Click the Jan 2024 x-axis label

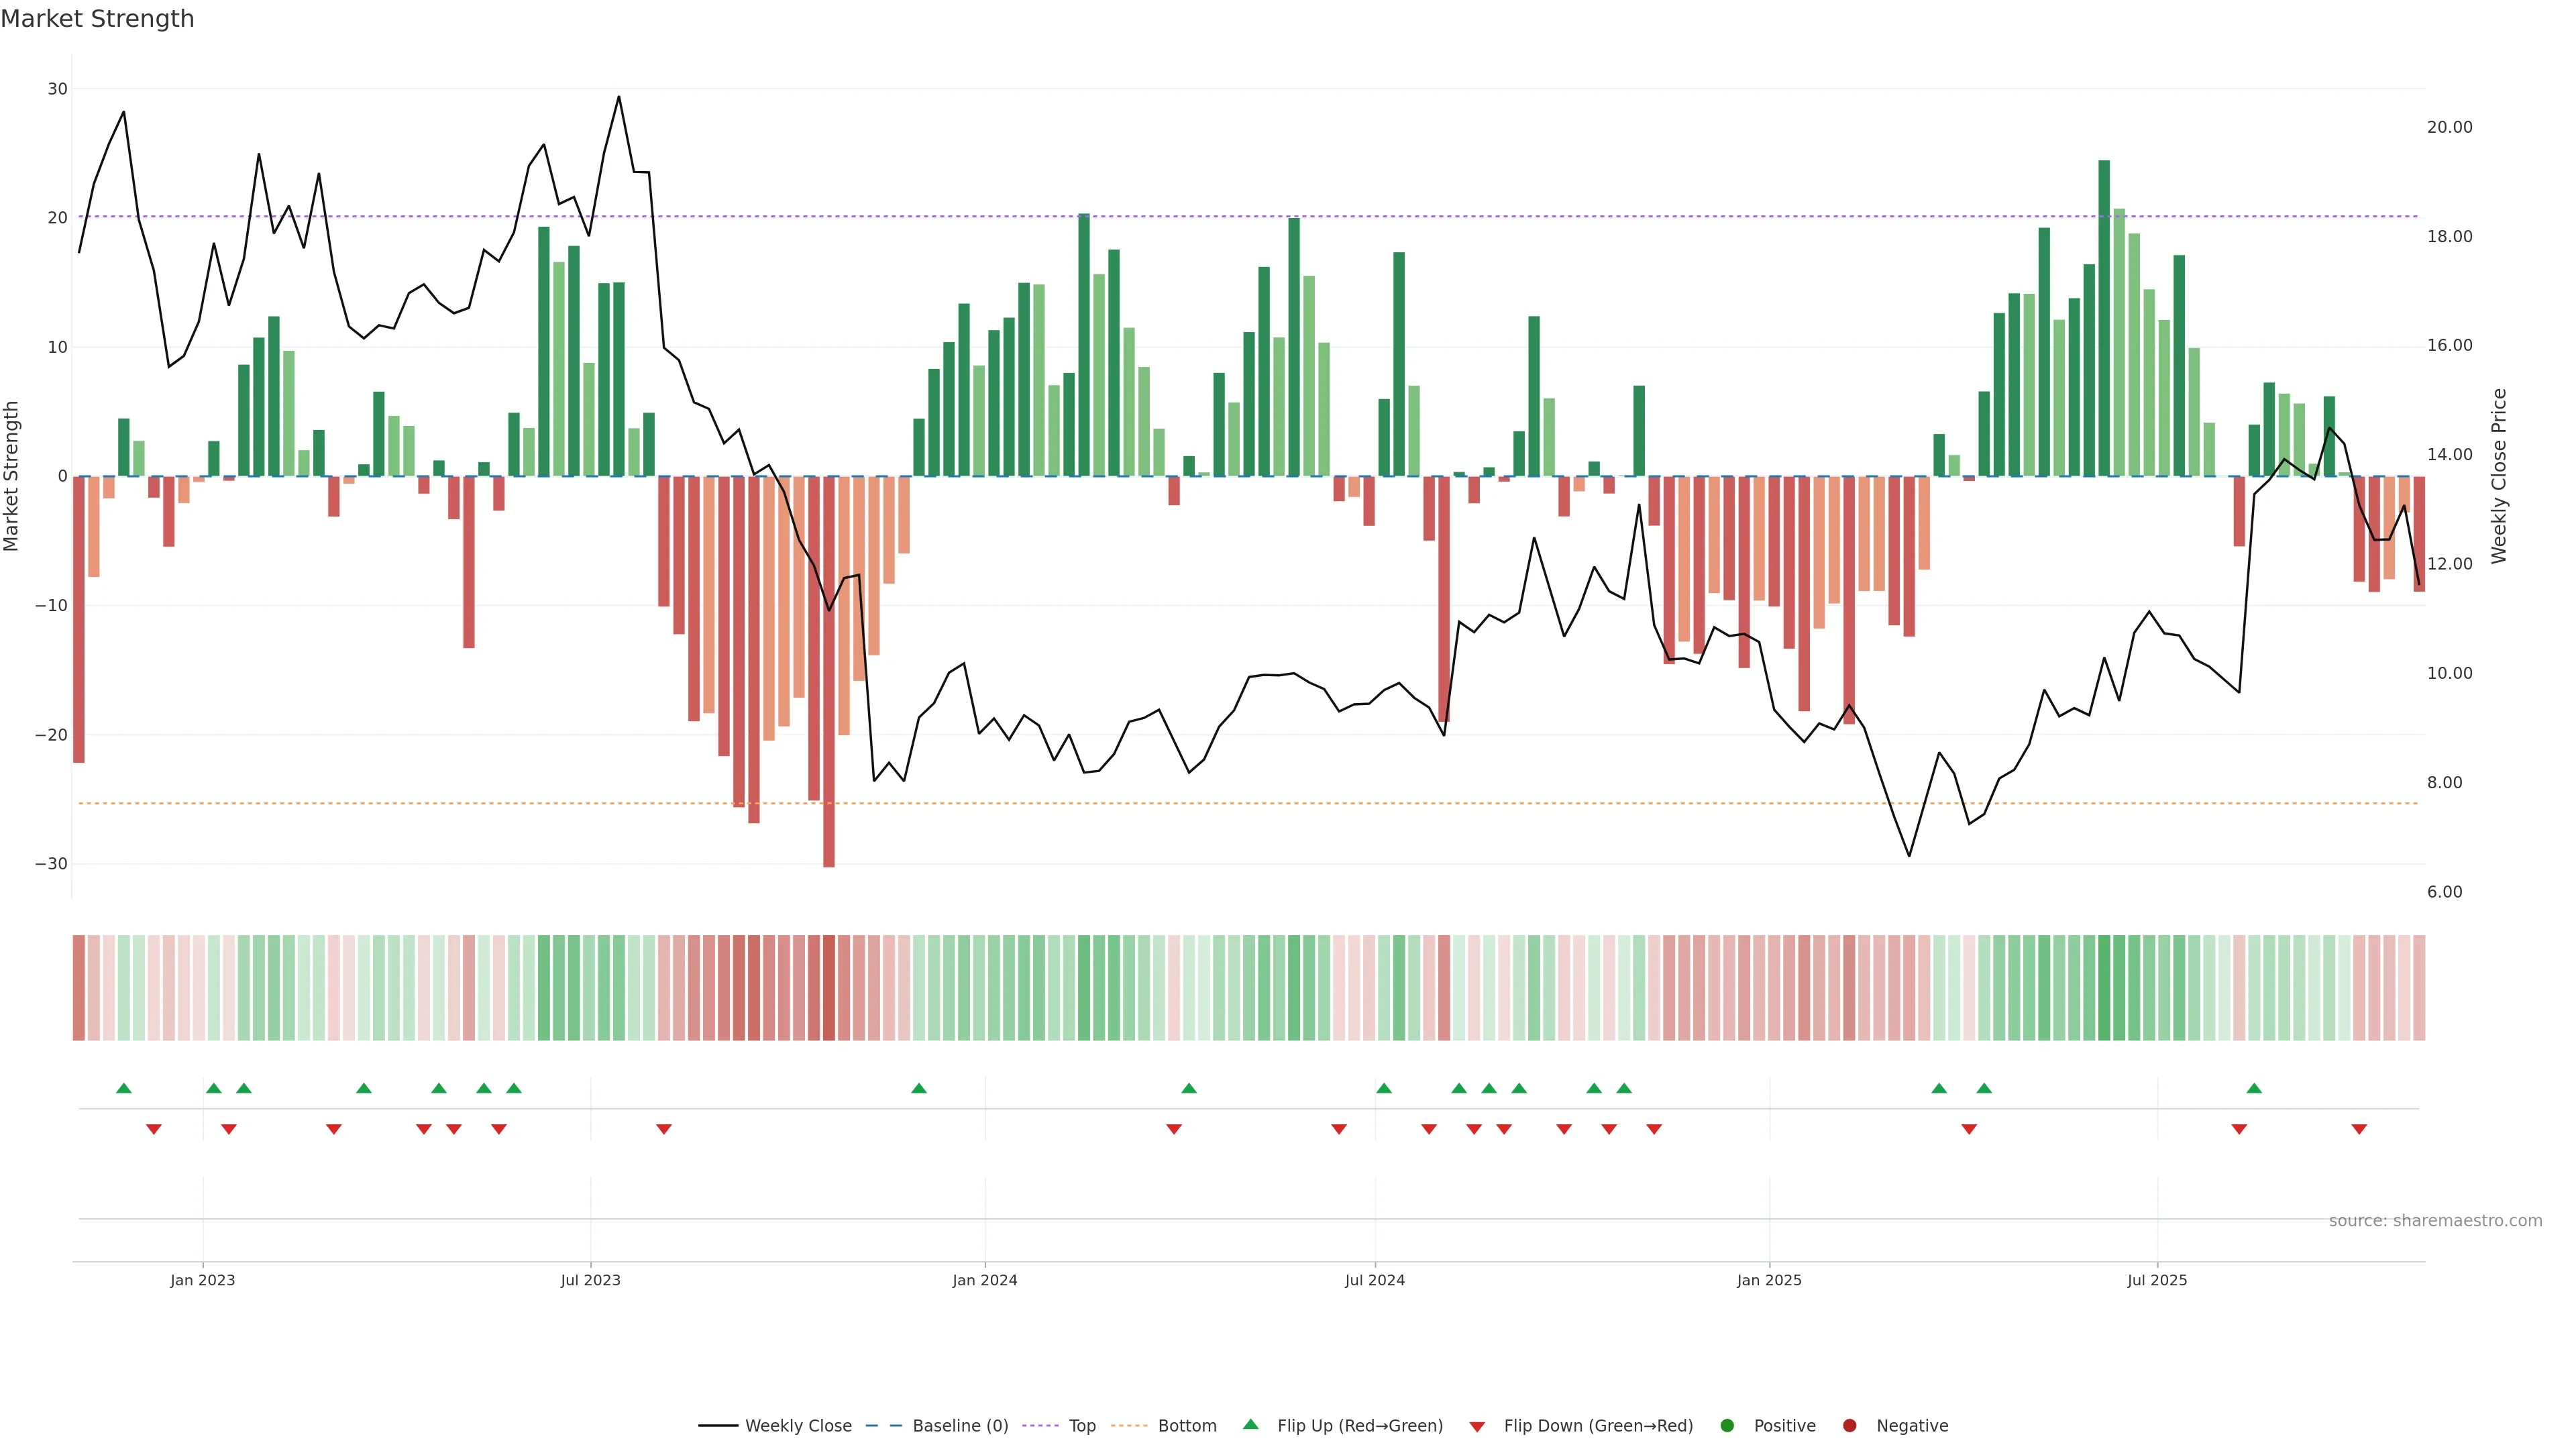[984, 1280]
